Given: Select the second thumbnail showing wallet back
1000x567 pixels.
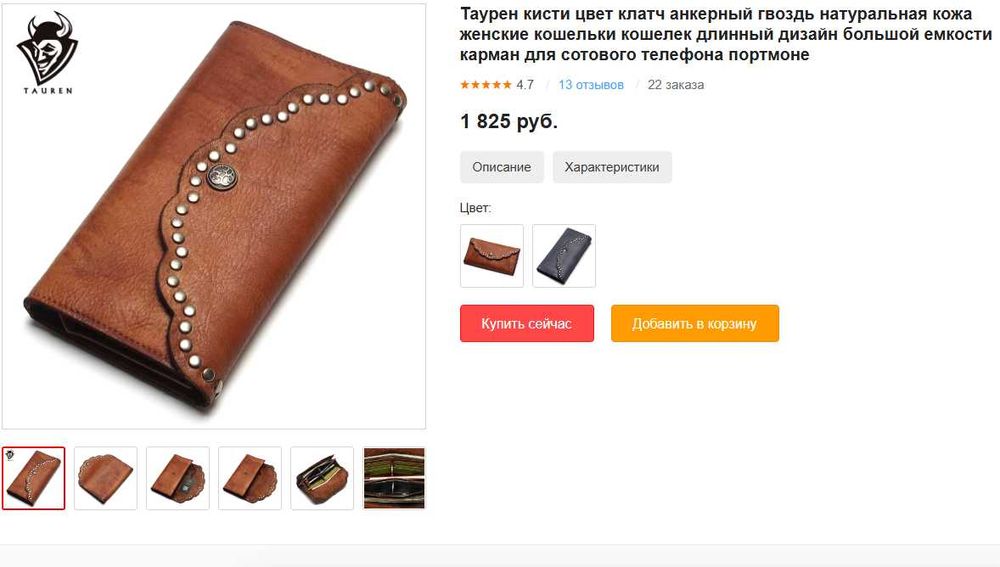Looking at the screenshot, I should (x=106, y=478).
